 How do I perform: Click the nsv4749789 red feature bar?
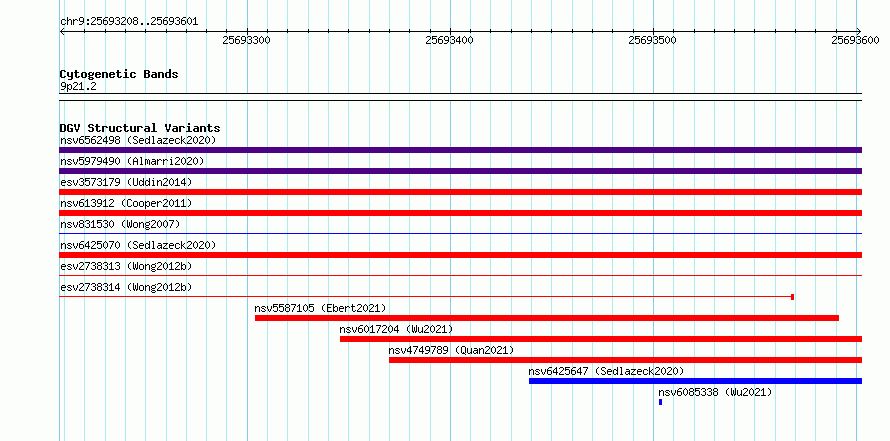(x=625, y=360)
